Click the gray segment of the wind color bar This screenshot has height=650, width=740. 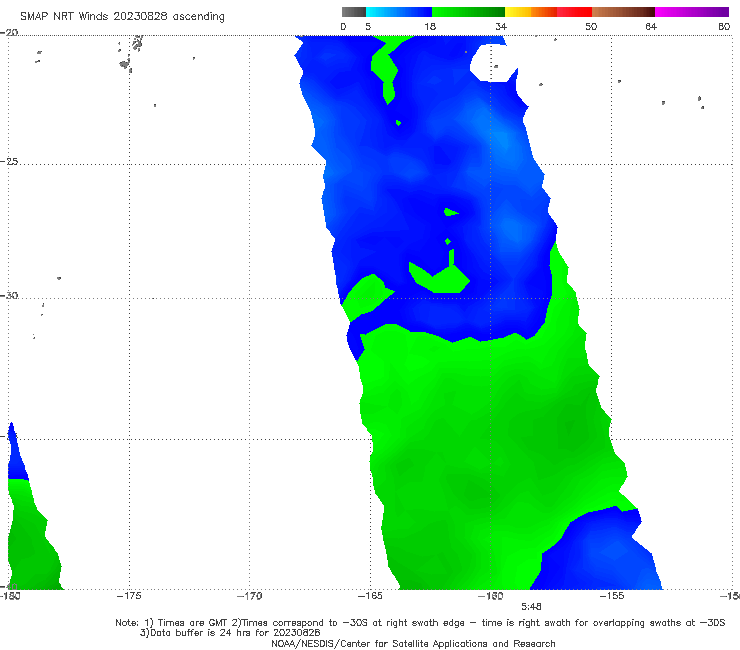click(x=353, y=12)
